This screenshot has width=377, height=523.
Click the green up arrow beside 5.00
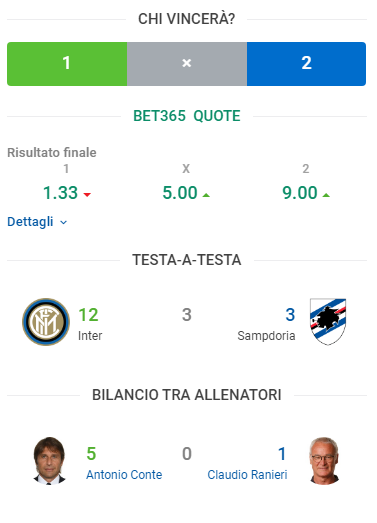[206, 195]
